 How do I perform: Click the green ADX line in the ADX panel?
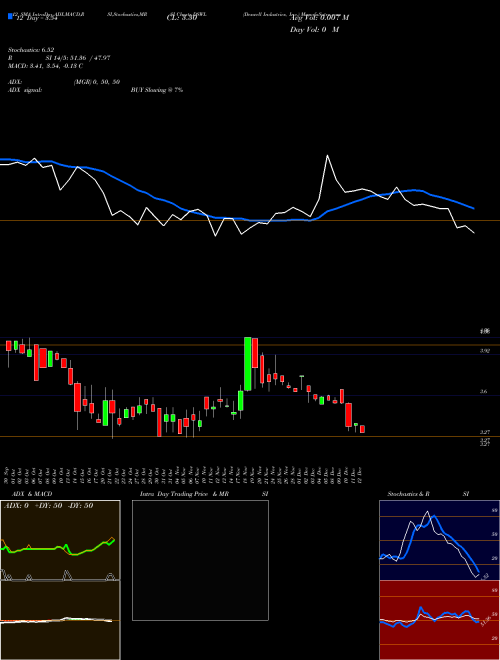(42, 548)
